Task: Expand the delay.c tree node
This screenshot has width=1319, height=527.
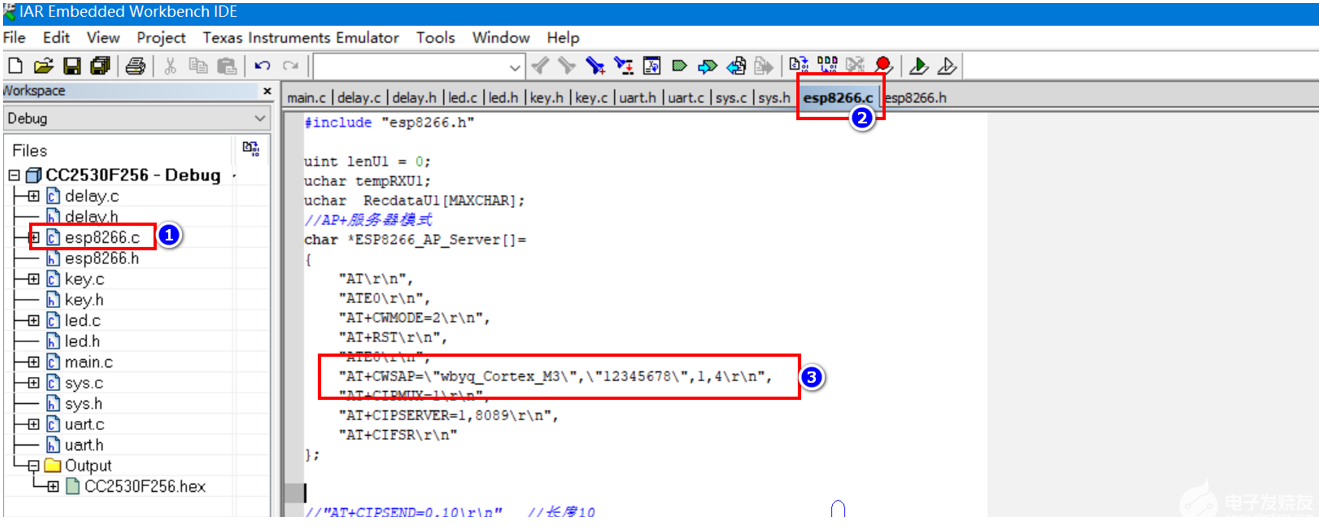Action: [33, 196]
